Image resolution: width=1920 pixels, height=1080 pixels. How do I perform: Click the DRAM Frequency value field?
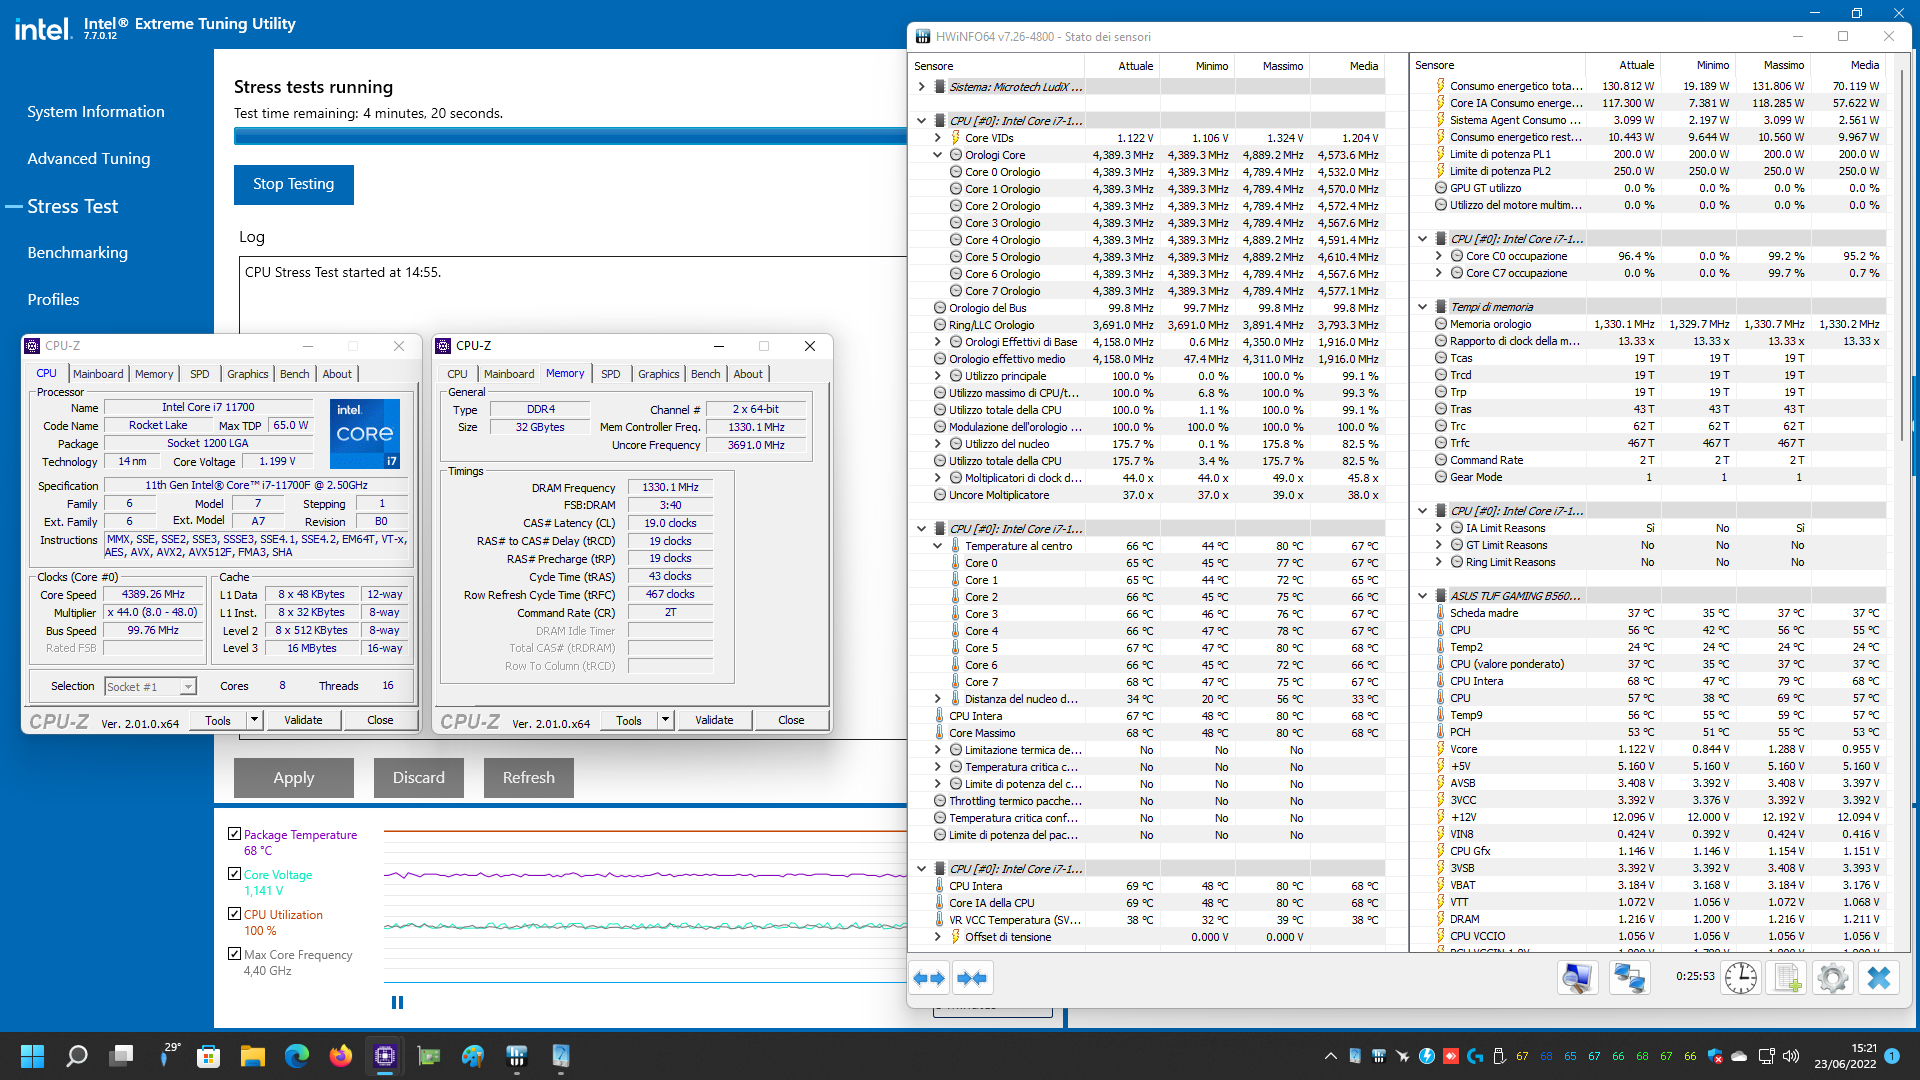click(x=670, y=487)
